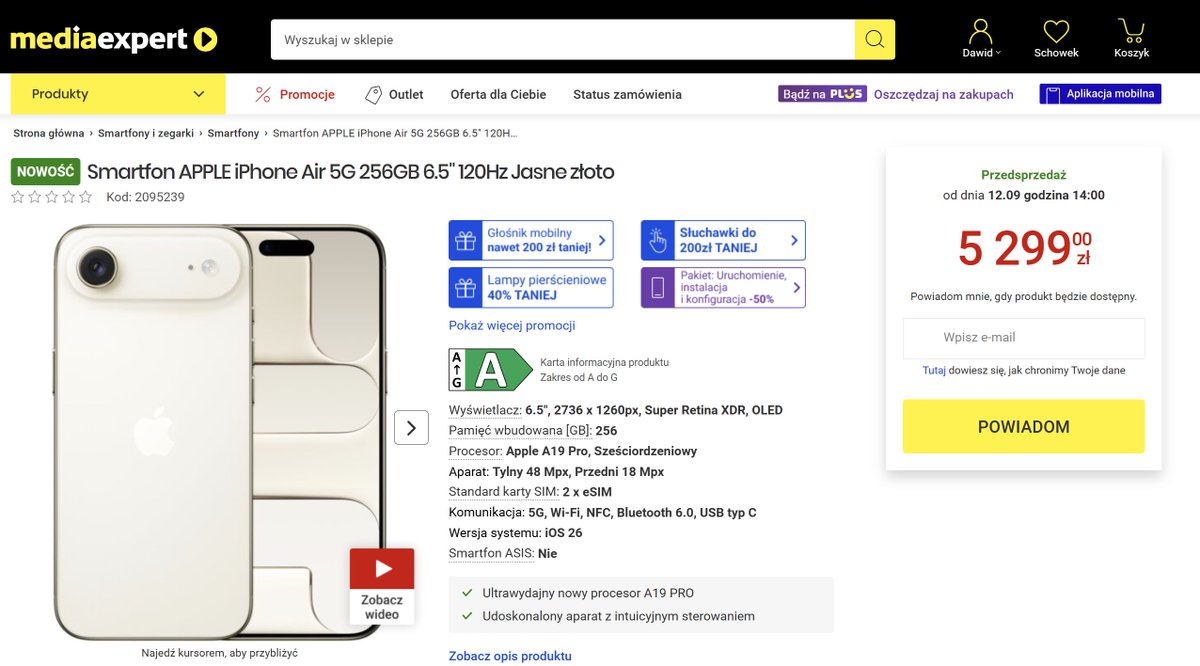Click the gift icon on Głośnik mobilny promo
The width and height of the screenshot is (1200, 666).
tap(465, 241)
